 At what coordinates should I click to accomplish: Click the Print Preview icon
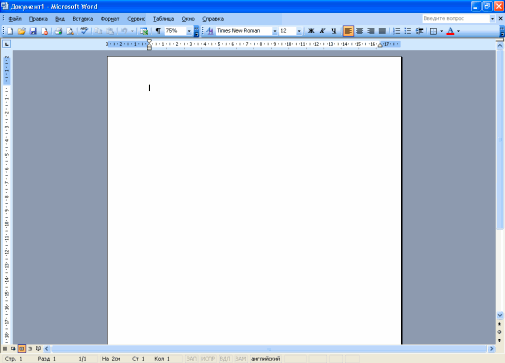pos(70,31)
